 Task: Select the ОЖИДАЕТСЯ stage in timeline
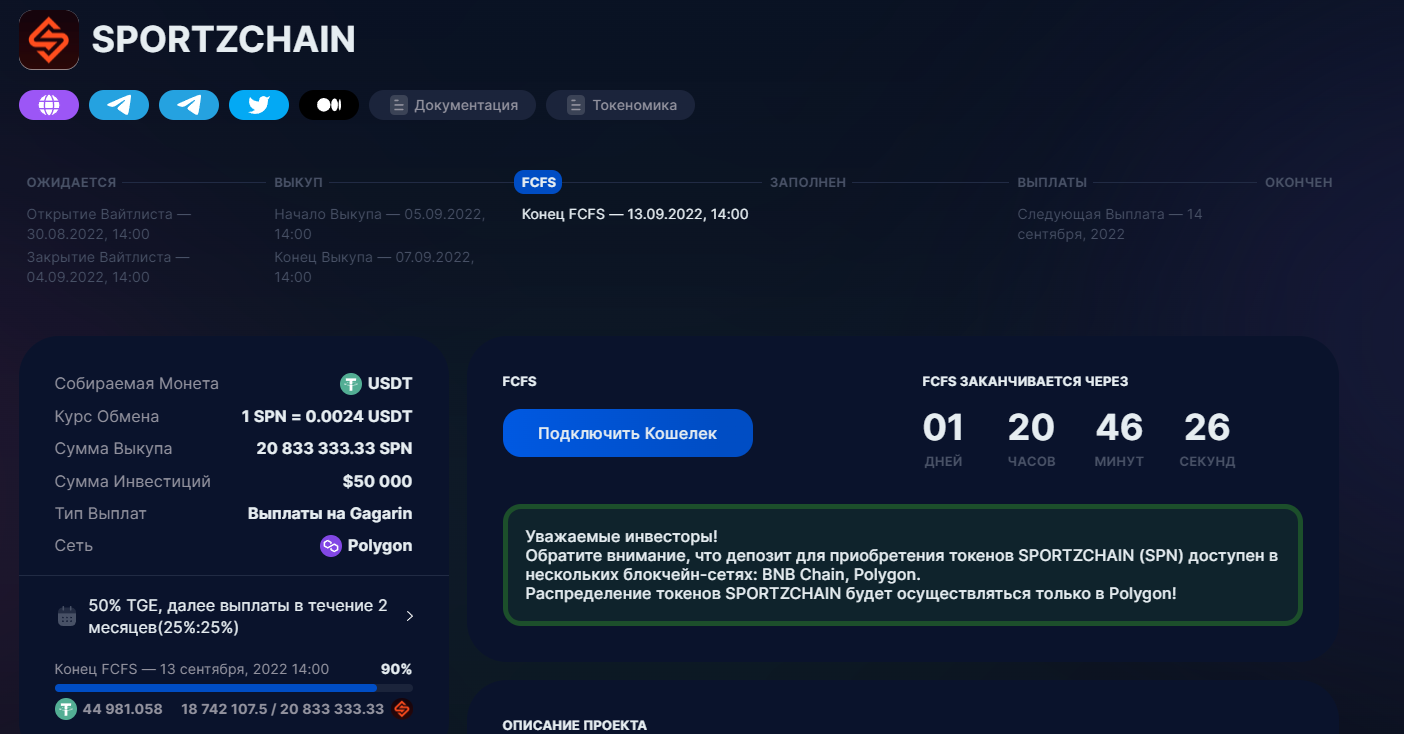pyautogui.click(x=71, y=183)
